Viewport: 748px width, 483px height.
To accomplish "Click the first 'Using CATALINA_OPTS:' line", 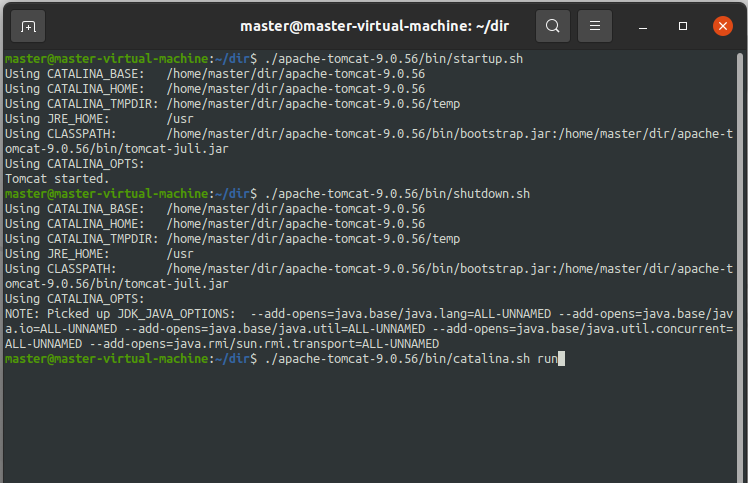I will pyautogui.click(x=74, y=164).
